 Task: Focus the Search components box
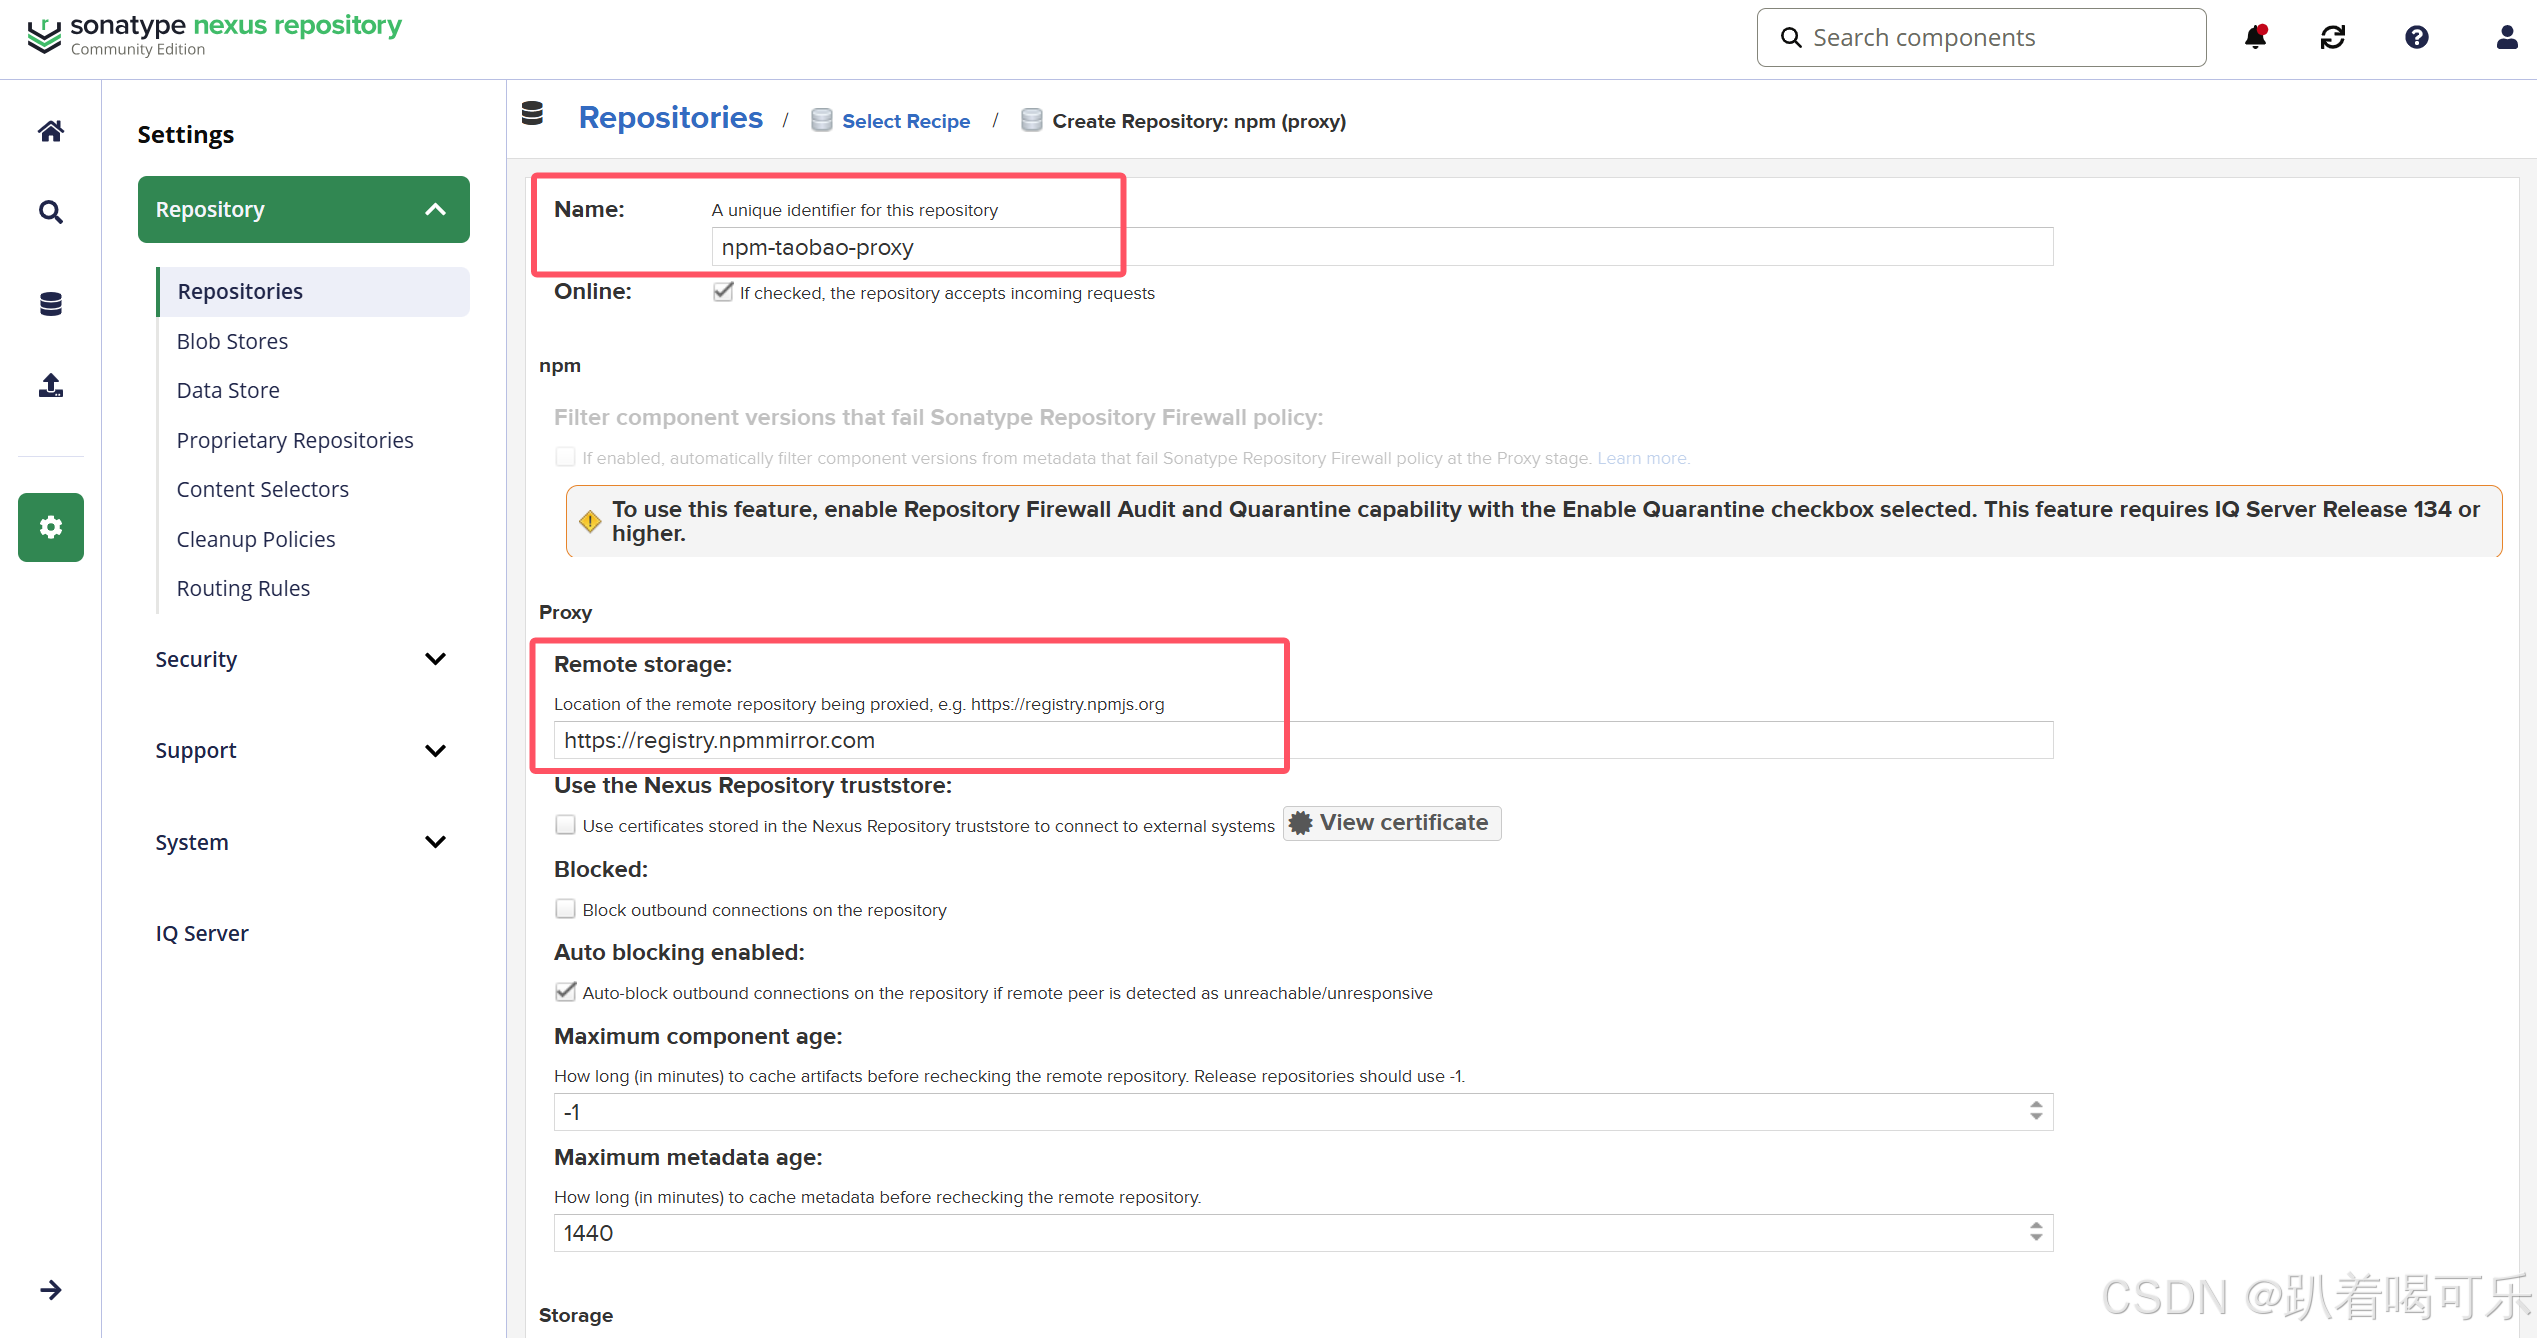tap(1981, 38)
